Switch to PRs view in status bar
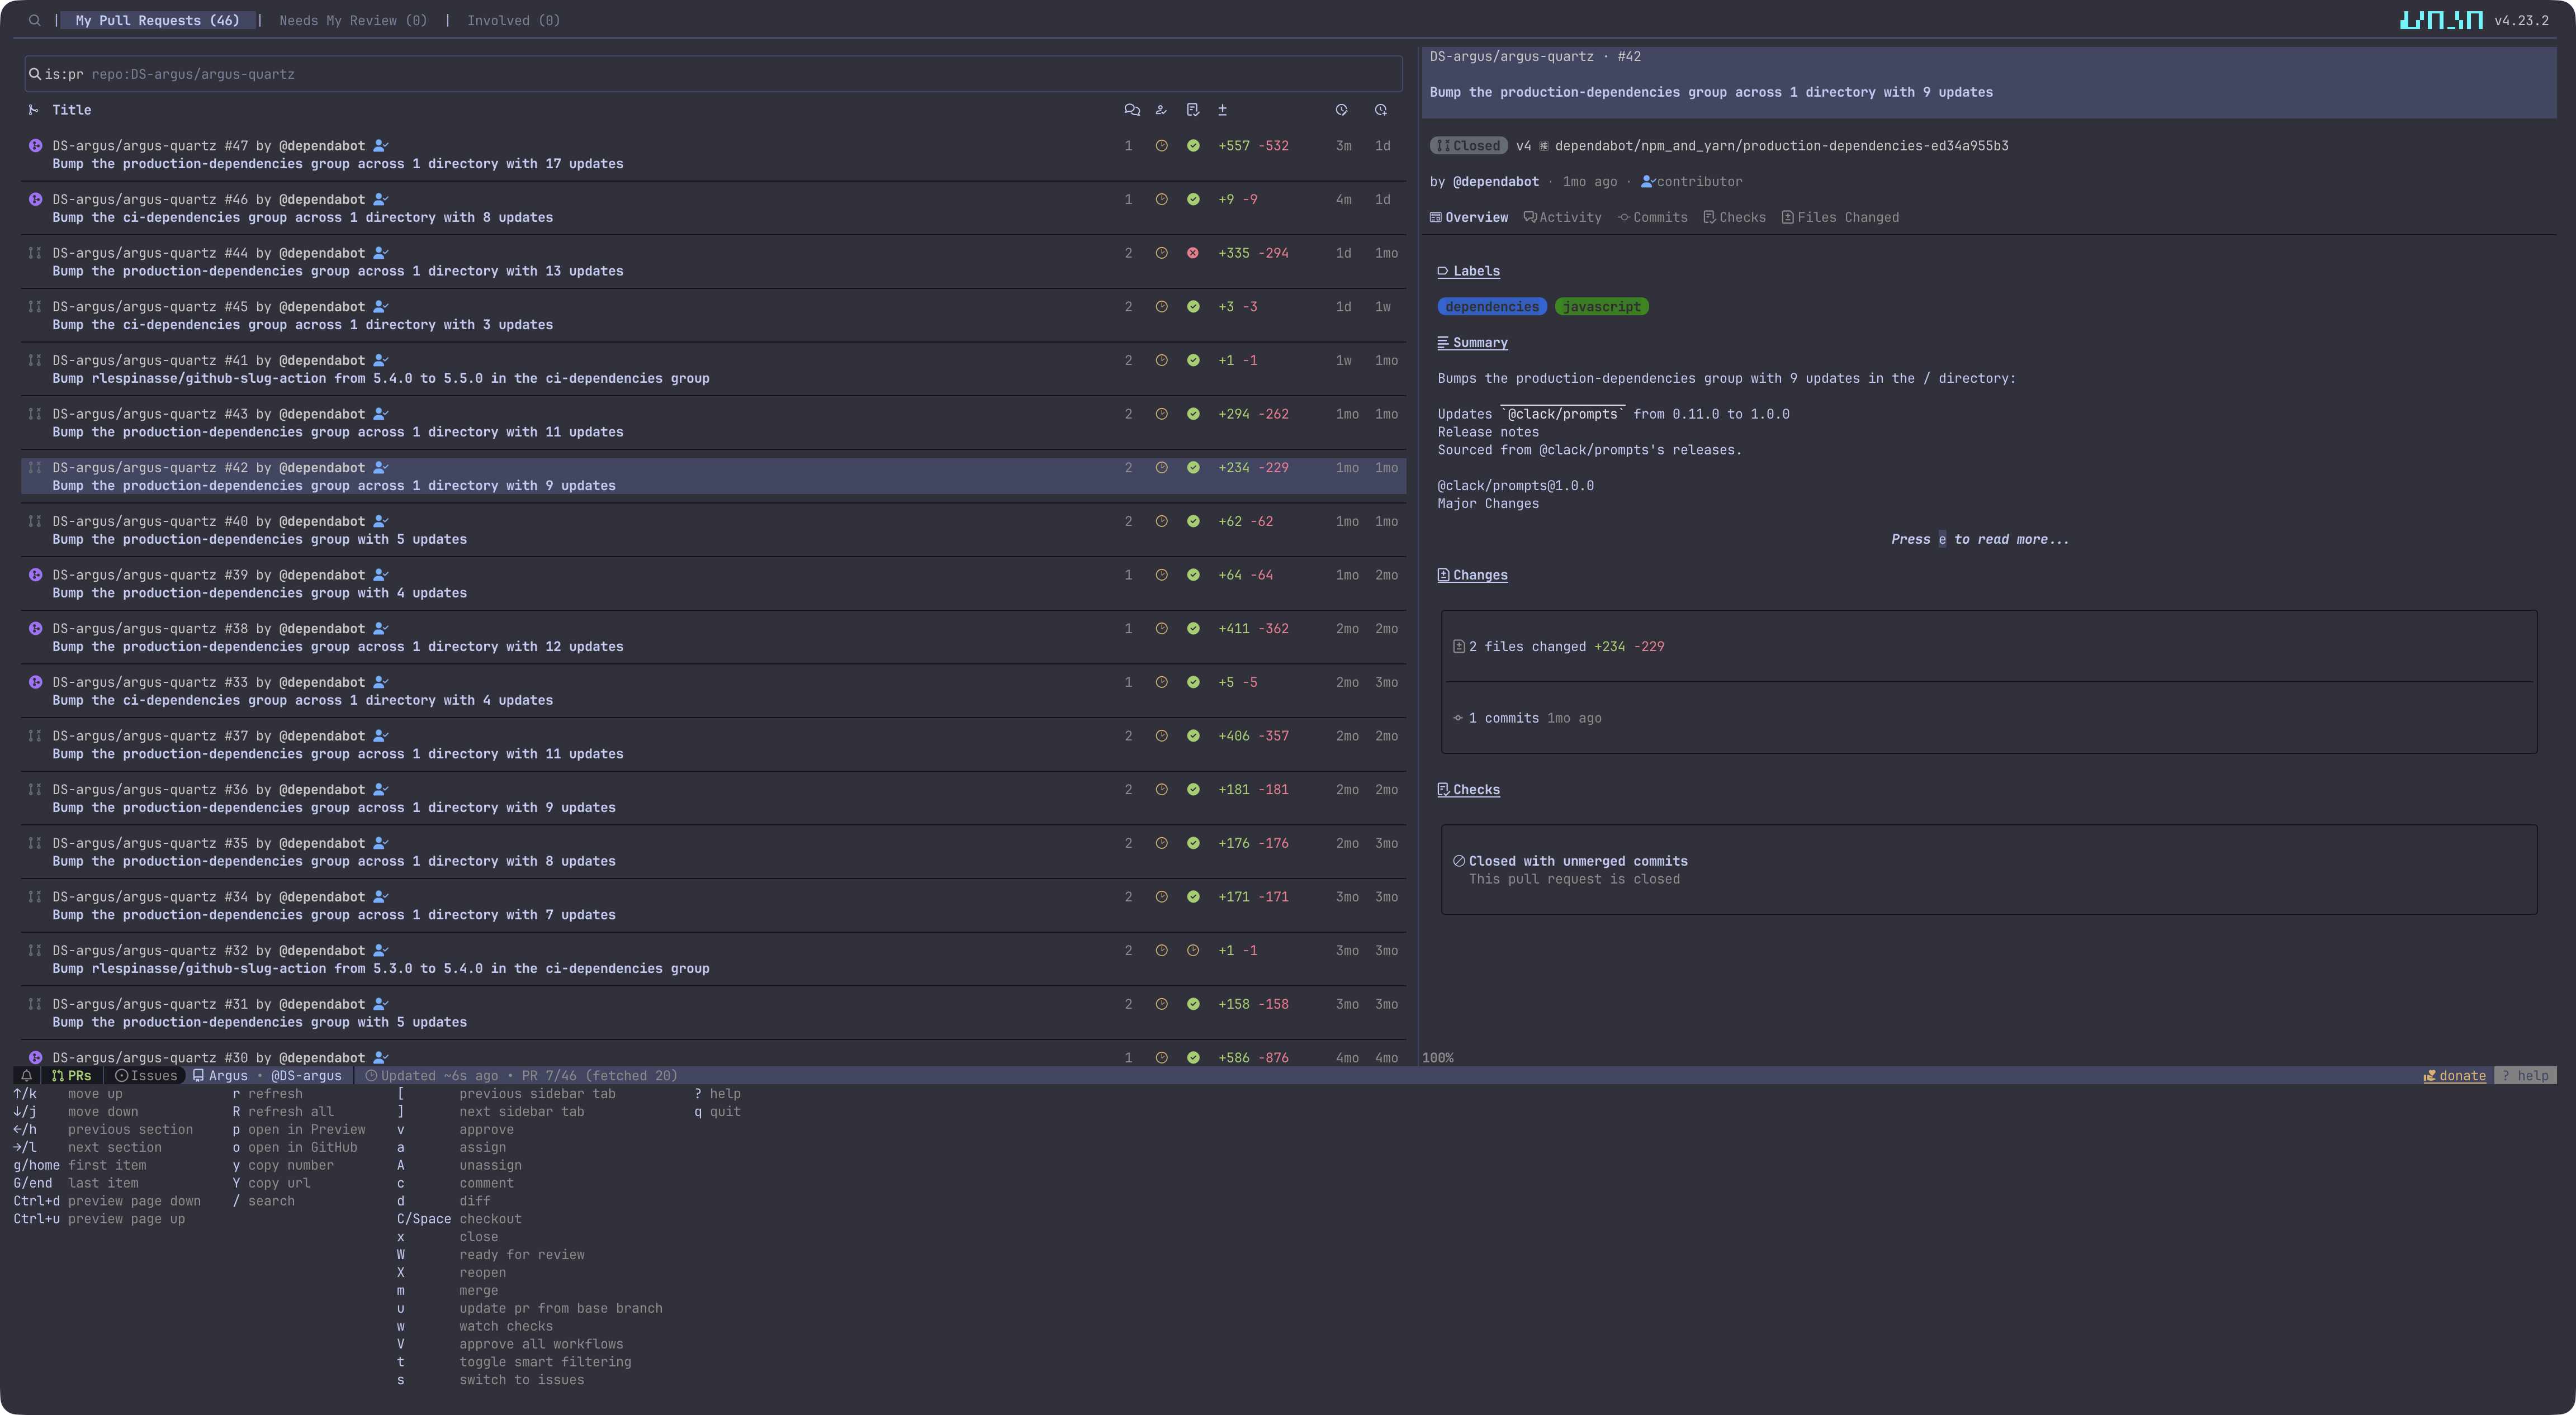 pos(72,1076)
